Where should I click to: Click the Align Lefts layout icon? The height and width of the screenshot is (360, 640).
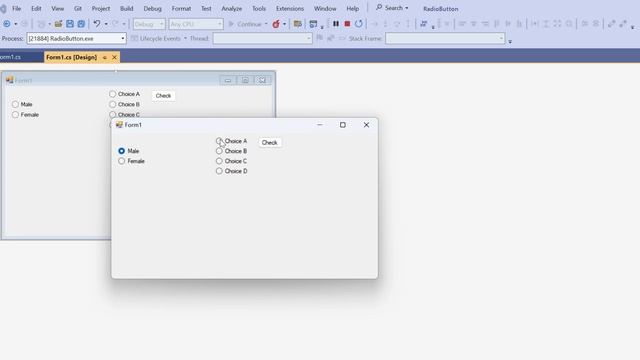(x=462, y=24)
